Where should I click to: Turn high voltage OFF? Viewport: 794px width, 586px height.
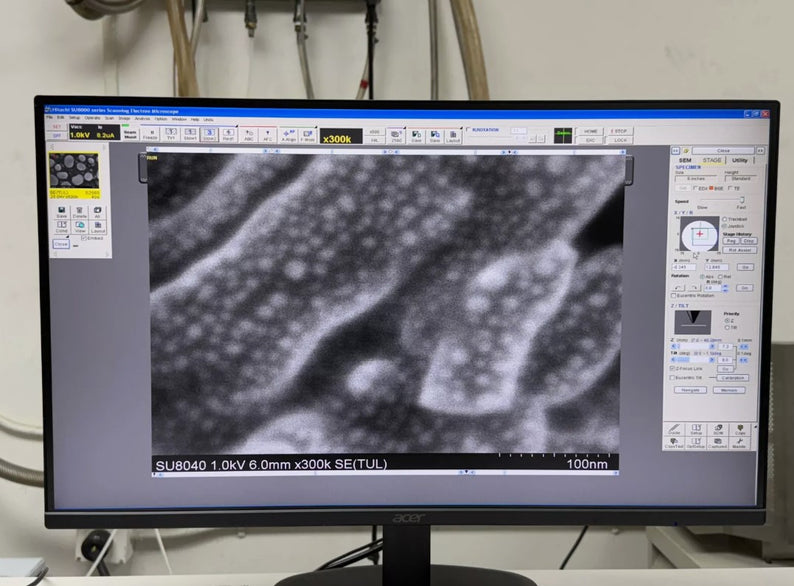pos(57,136)
